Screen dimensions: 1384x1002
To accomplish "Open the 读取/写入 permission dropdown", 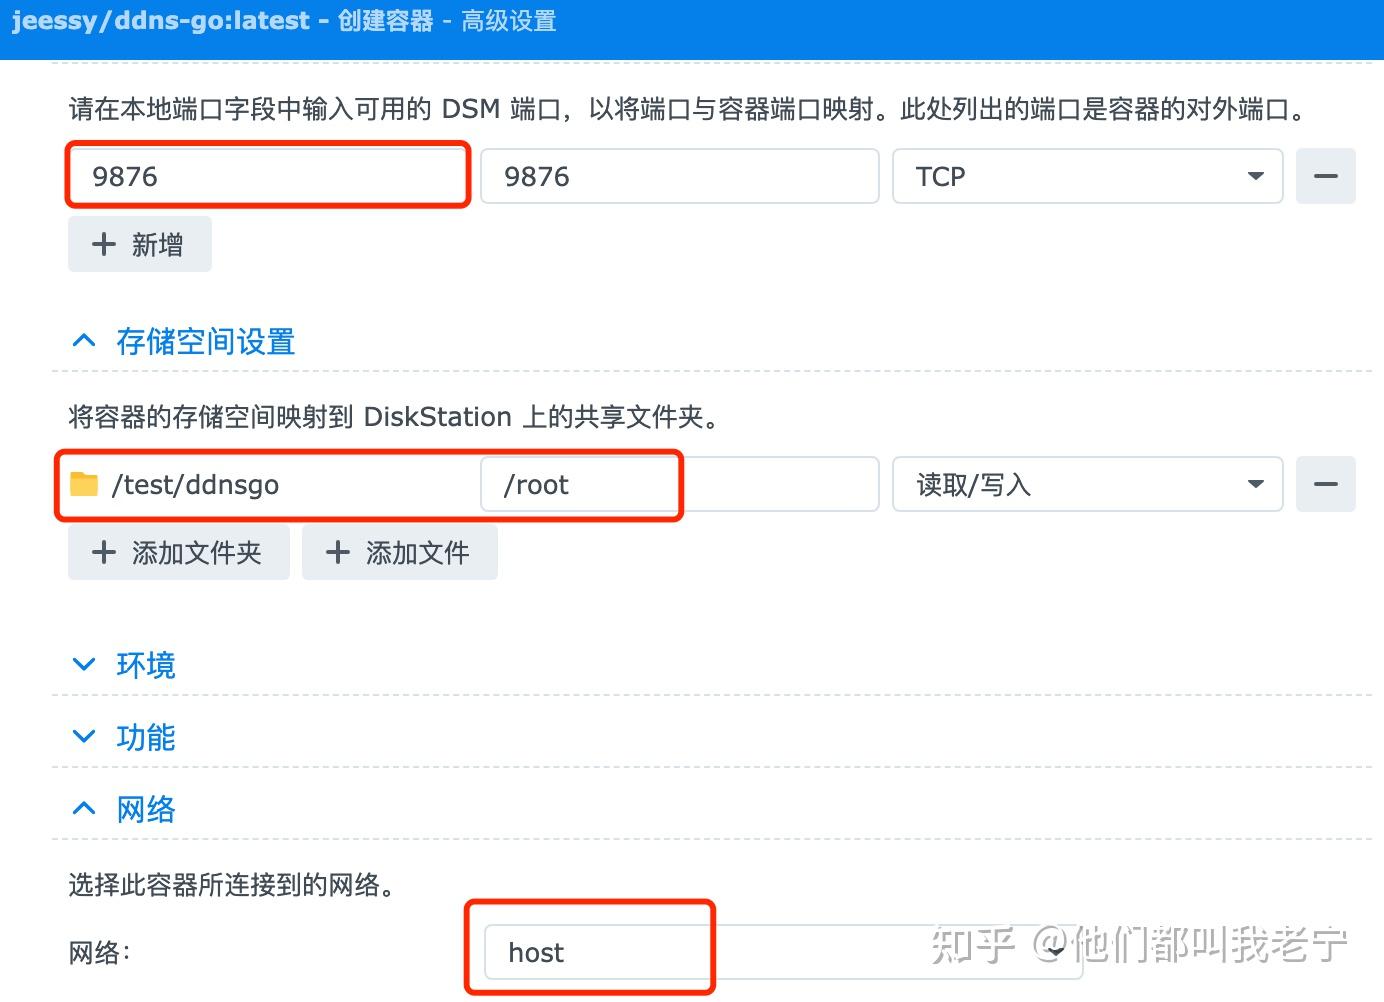I will pyautogui.click(x=1256, y=484).
